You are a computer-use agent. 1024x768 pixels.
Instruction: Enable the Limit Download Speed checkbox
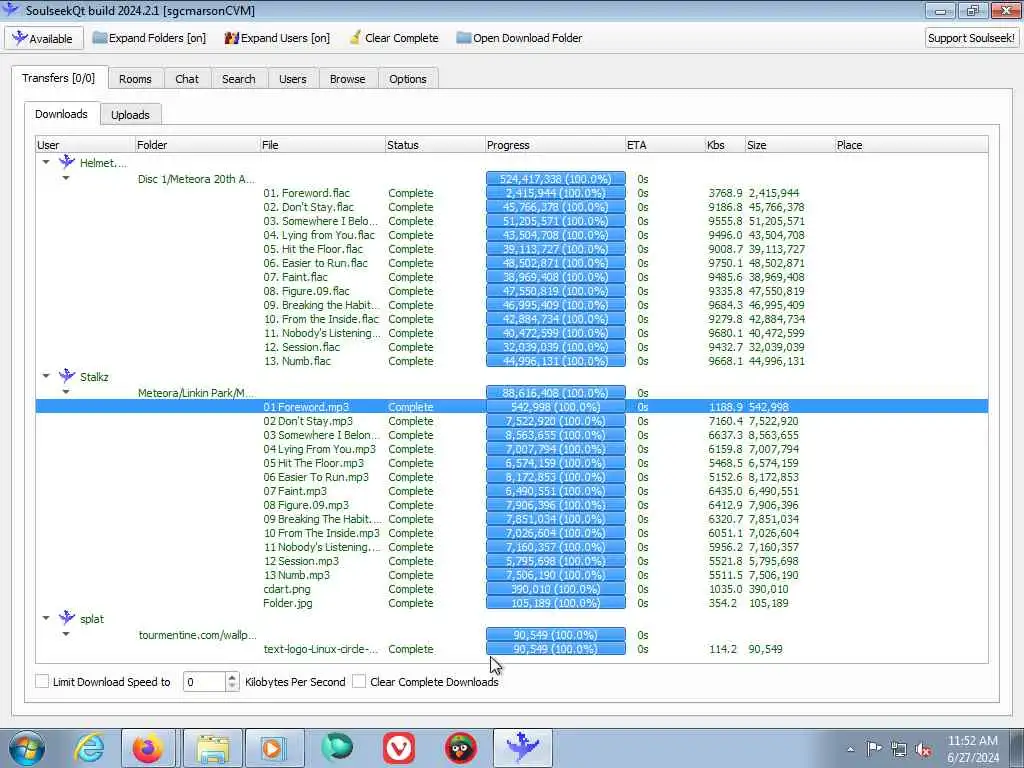click(42, 681)
